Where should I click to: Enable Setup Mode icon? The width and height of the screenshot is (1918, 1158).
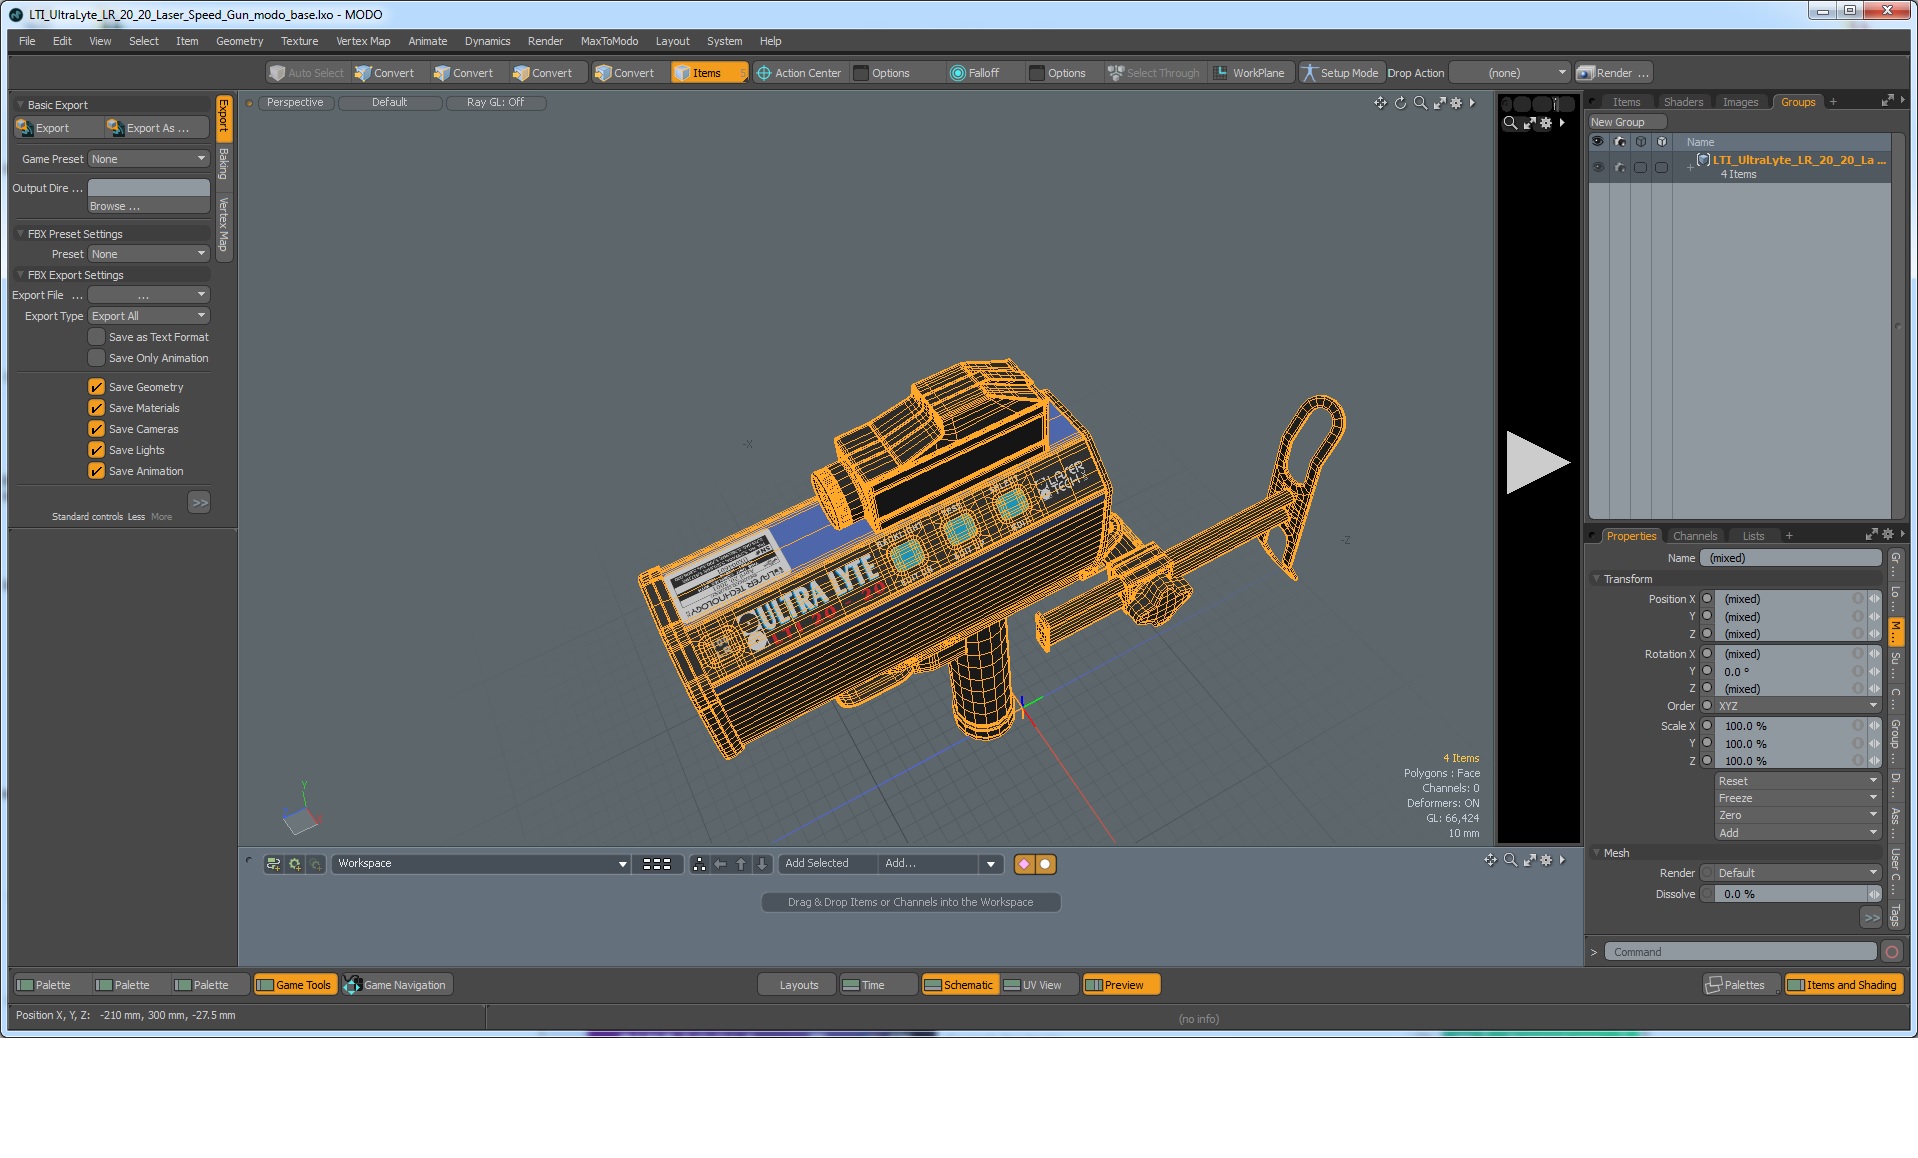[x=1309, y=73]
